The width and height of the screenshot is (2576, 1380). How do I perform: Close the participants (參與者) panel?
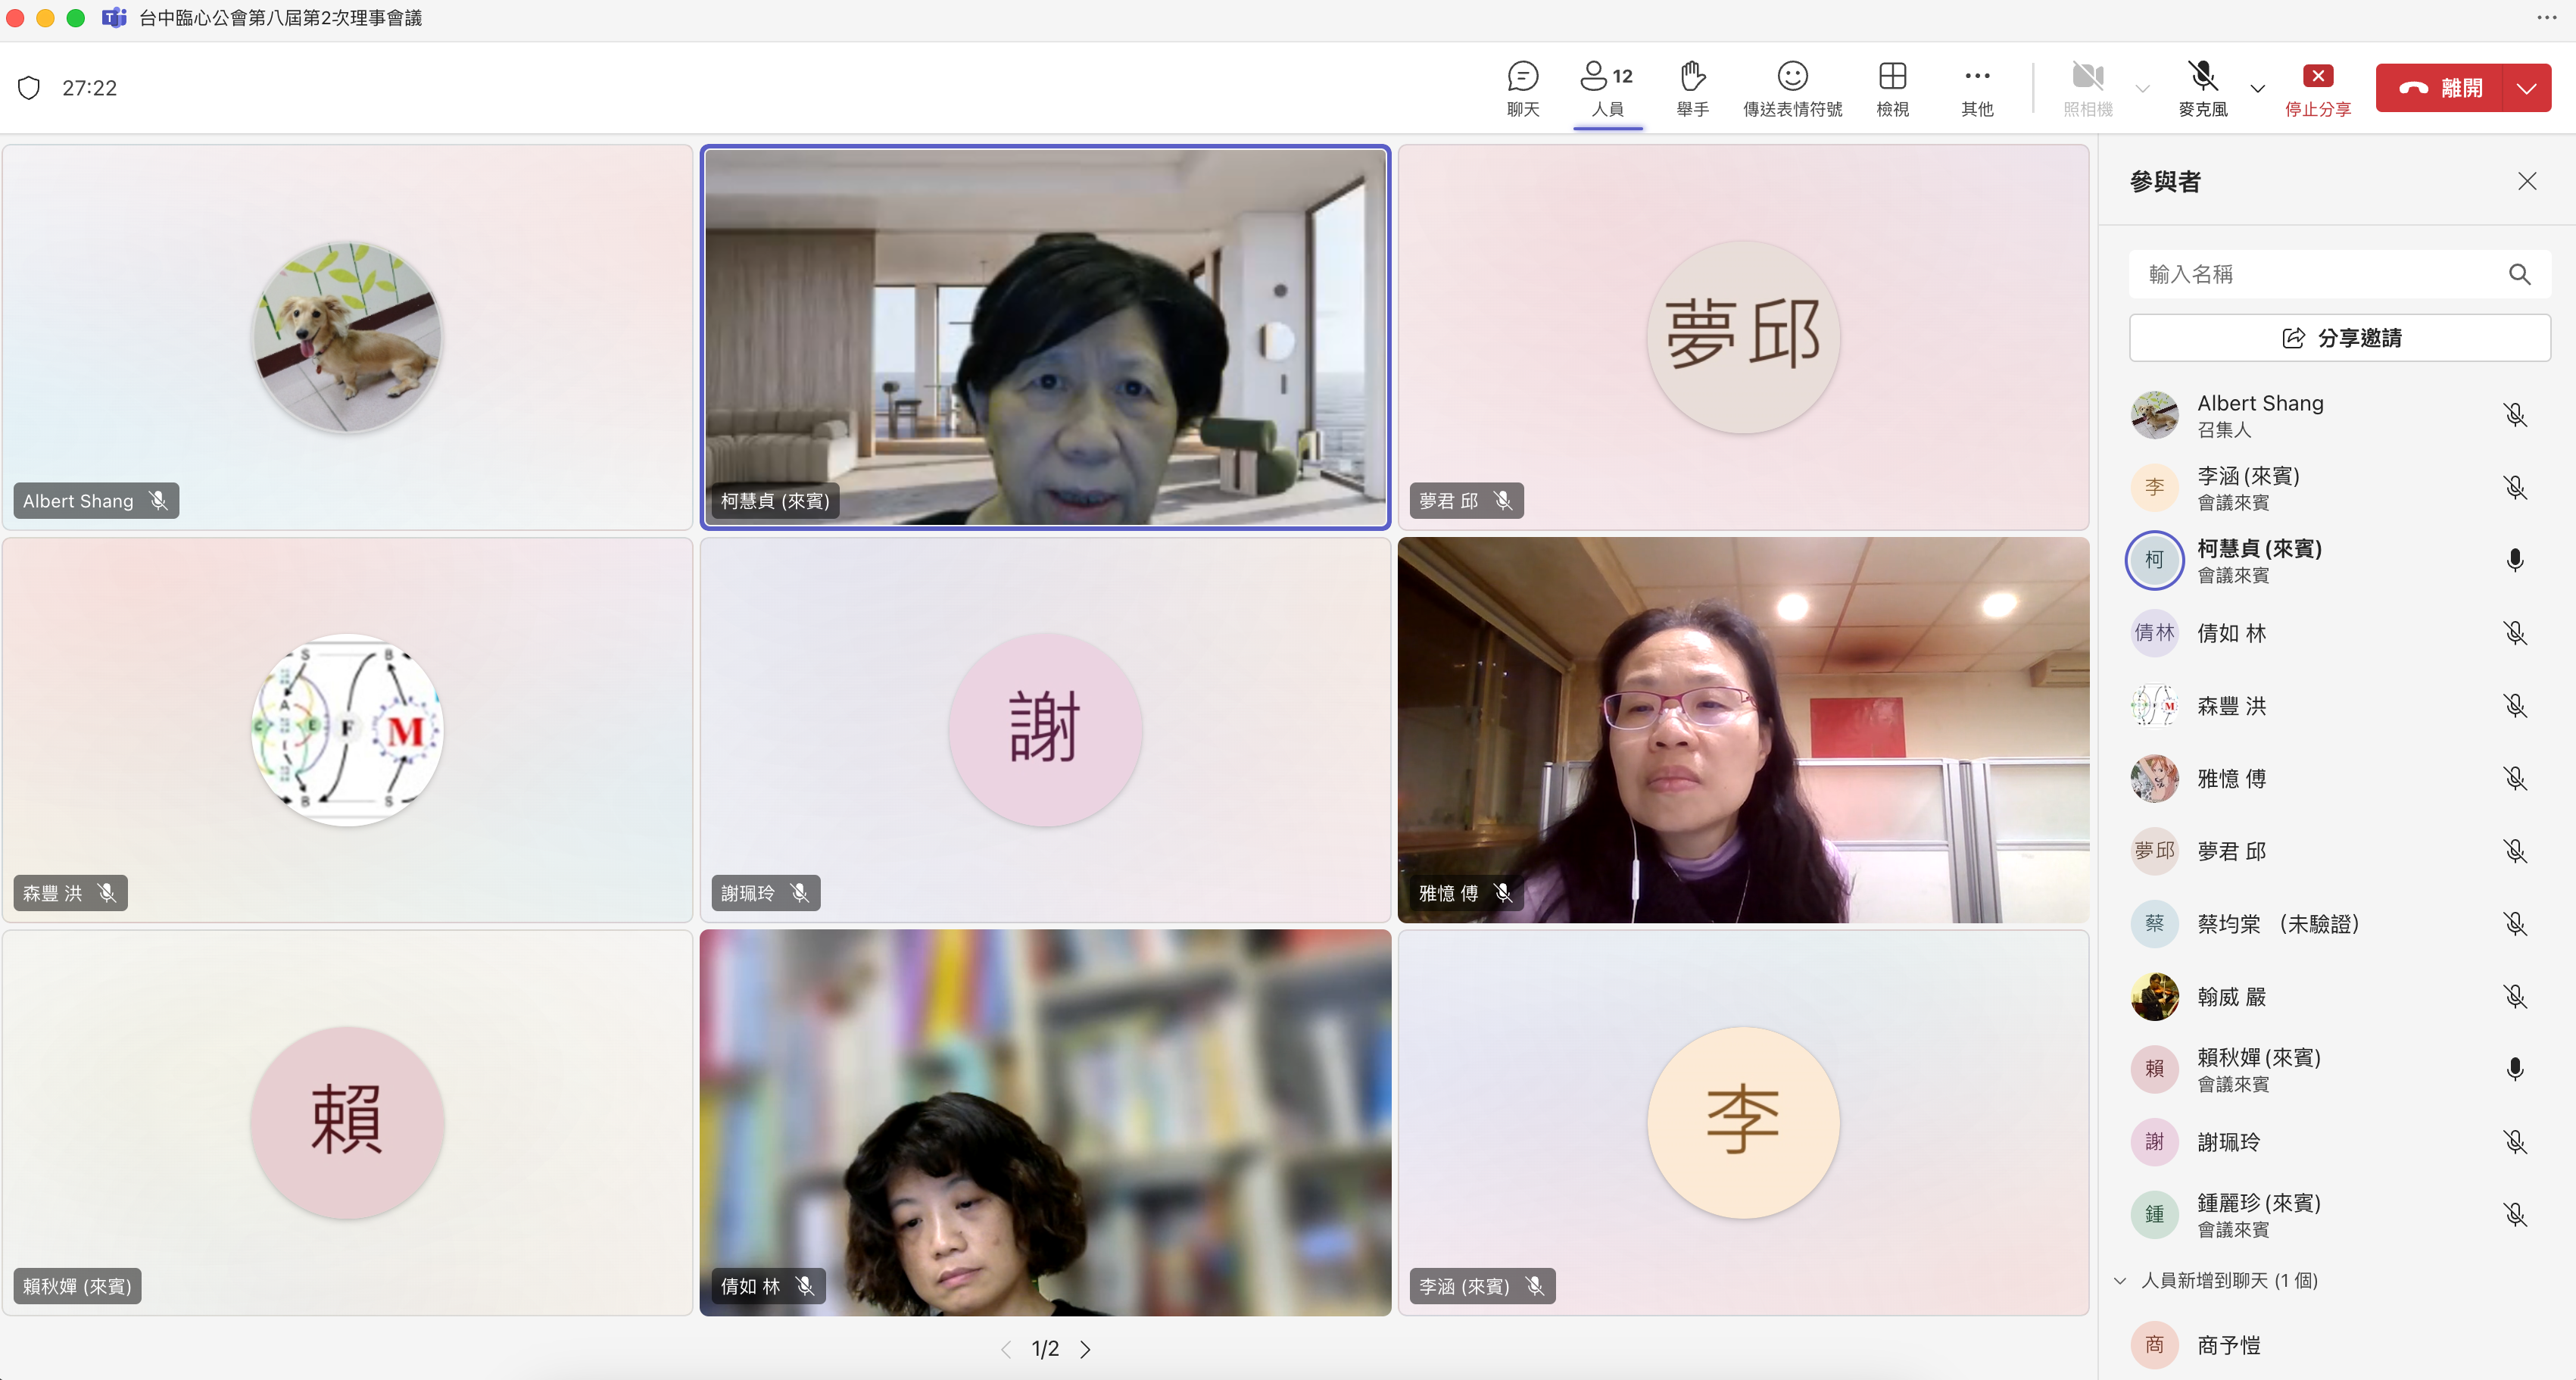(2527, 181)
